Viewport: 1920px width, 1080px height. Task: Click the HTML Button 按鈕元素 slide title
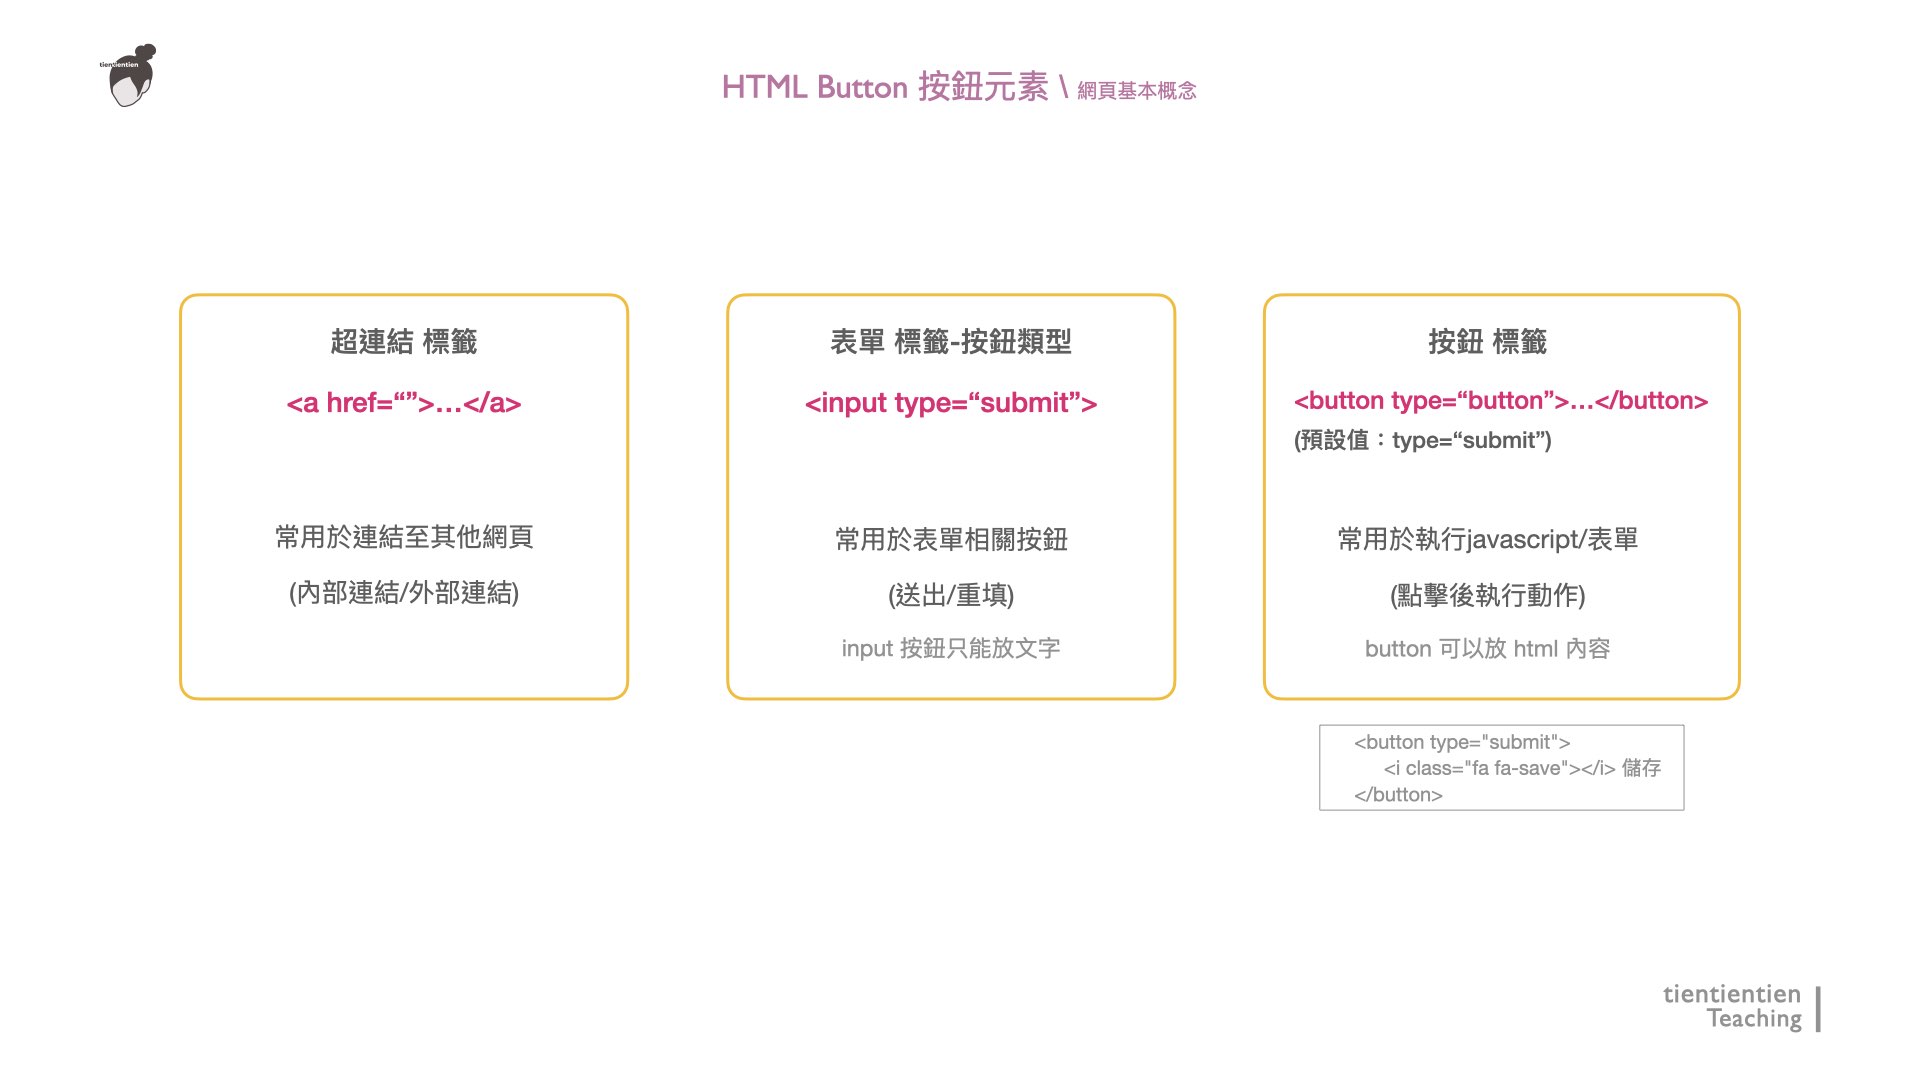884,87
